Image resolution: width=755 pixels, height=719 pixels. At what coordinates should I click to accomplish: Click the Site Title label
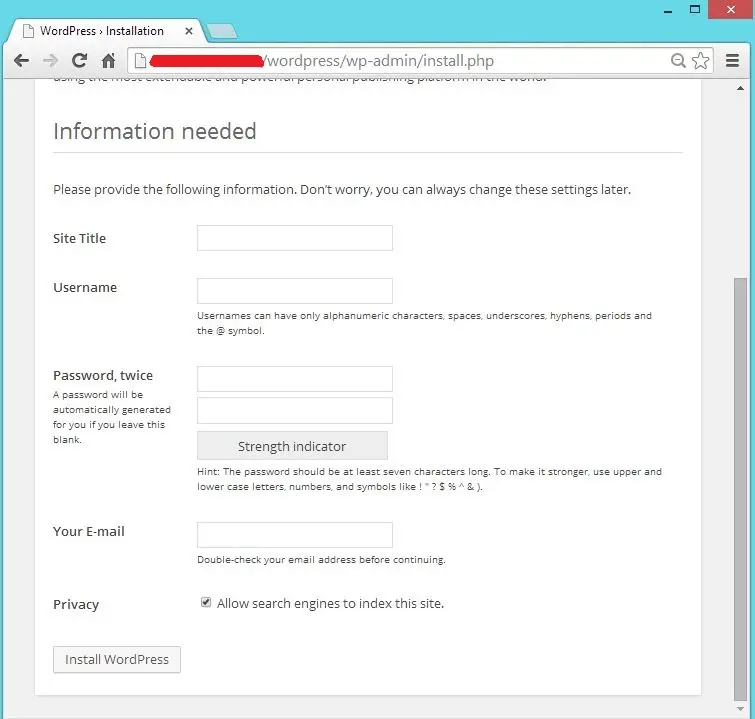[79, 238]
